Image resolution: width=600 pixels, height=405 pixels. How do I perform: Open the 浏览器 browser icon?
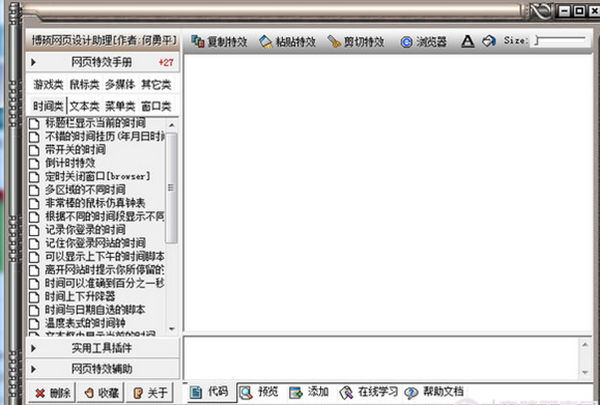click(406, 42)
